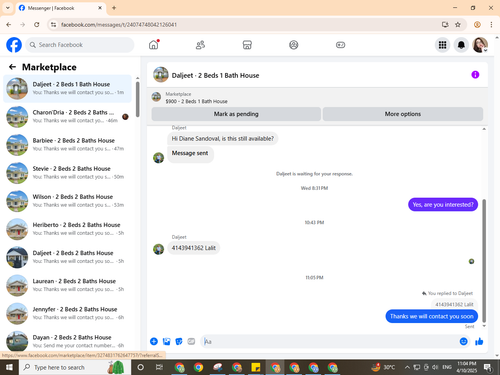Select the Messenger | Facebook tab
Viewport: 500px width, 375px height.
[x=61, y=8]
